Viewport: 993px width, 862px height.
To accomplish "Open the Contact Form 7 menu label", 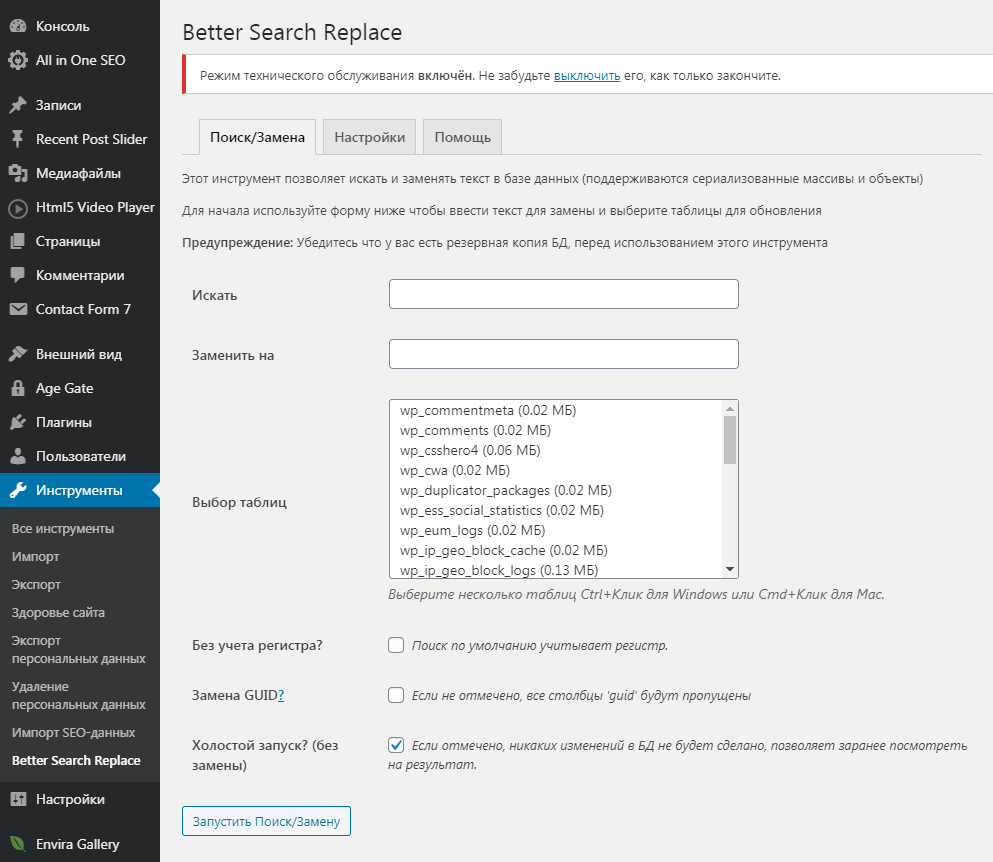I will point(83,309).
